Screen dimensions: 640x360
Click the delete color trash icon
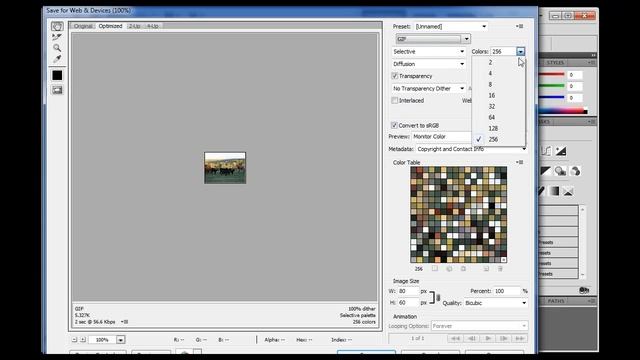(500, 269)
